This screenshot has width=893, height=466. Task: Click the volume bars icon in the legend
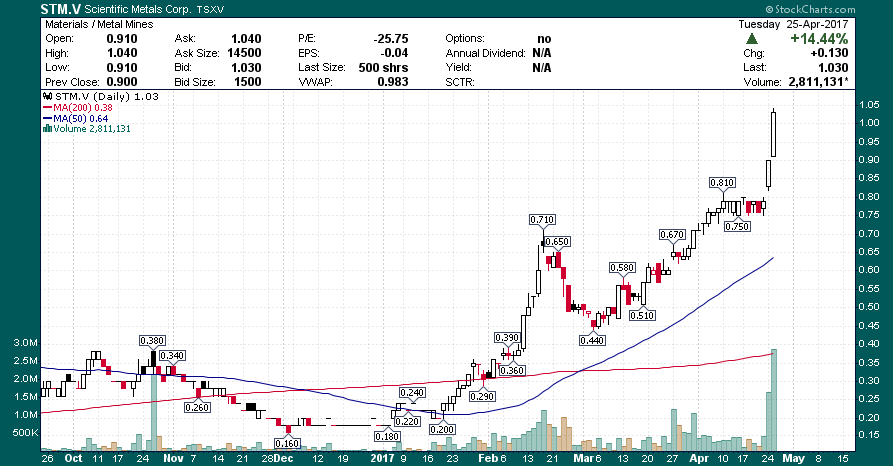pyautogui.click(x=48, y=129)
